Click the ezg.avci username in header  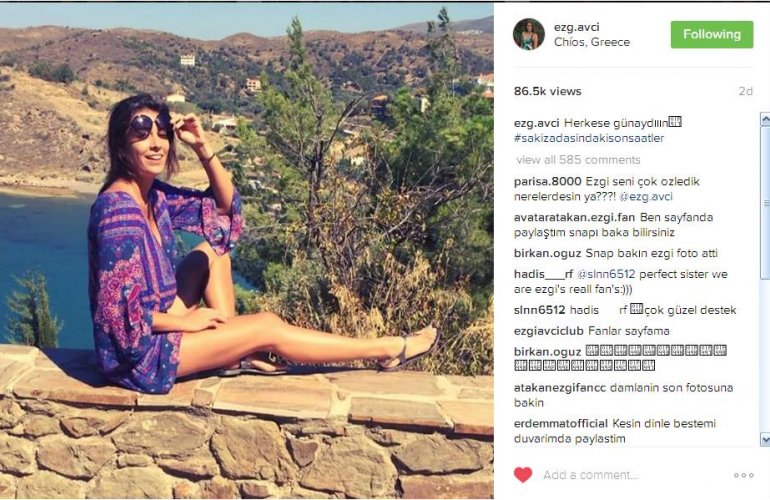coord(577,28)
